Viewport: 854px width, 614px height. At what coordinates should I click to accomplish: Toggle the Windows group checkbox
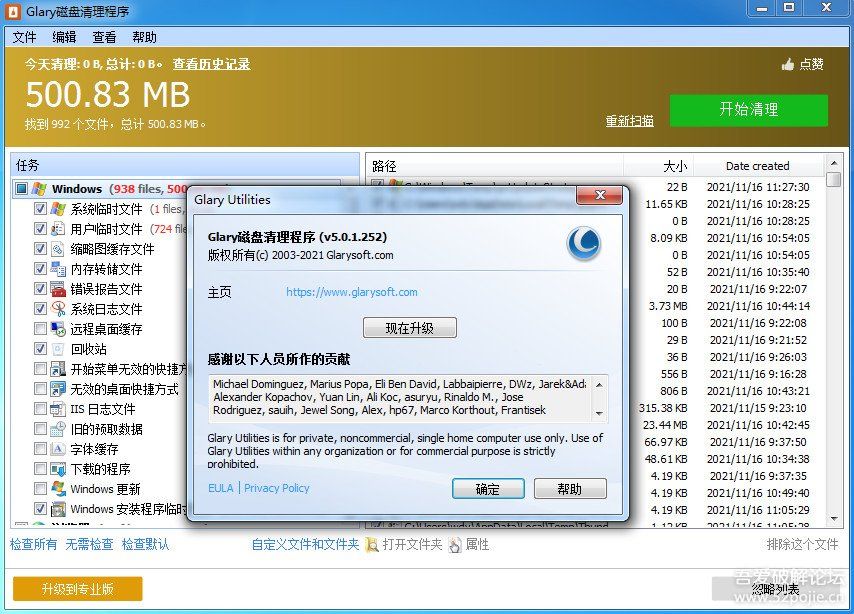pyautogui.click(x=21, y=189)
